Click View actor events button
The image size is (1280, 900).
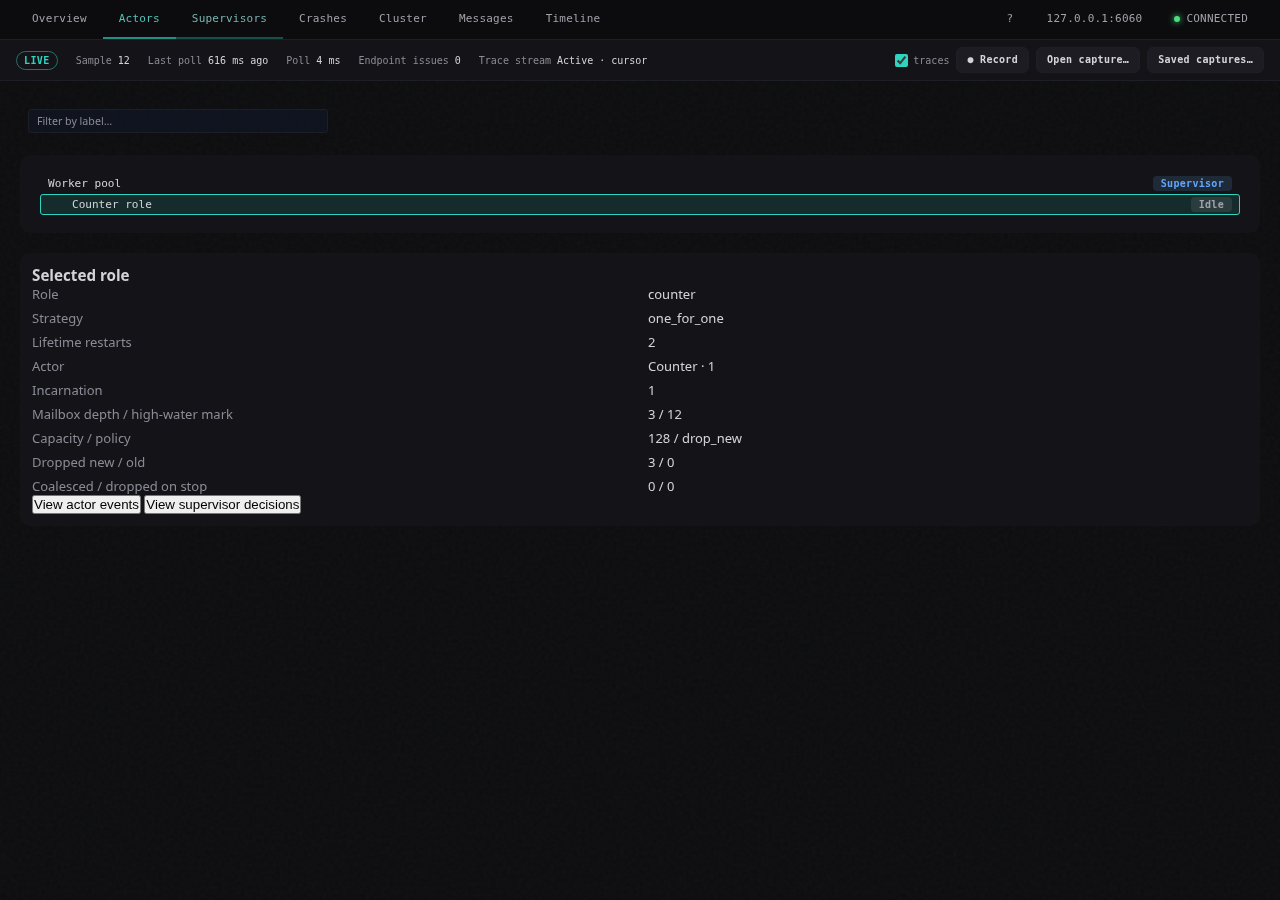coord(86,505)
